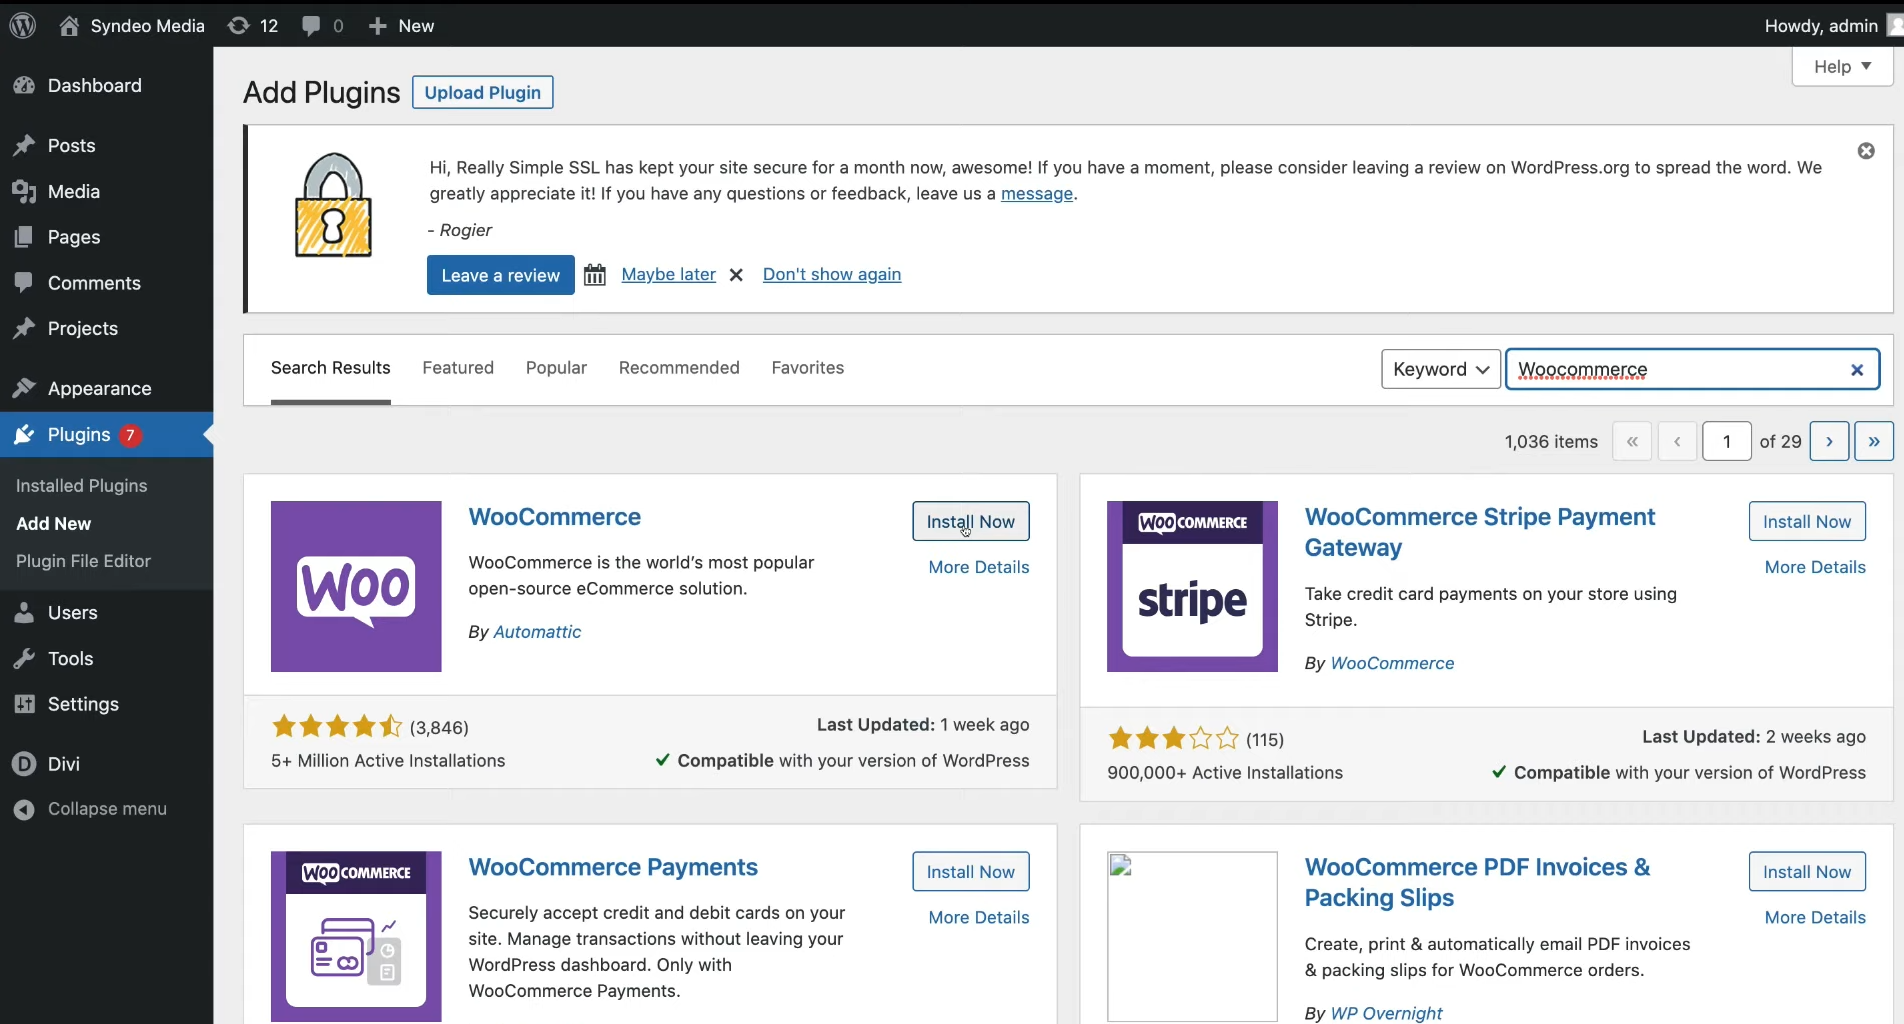
Task: Click the Maybe later link
Action: [668, 274]
